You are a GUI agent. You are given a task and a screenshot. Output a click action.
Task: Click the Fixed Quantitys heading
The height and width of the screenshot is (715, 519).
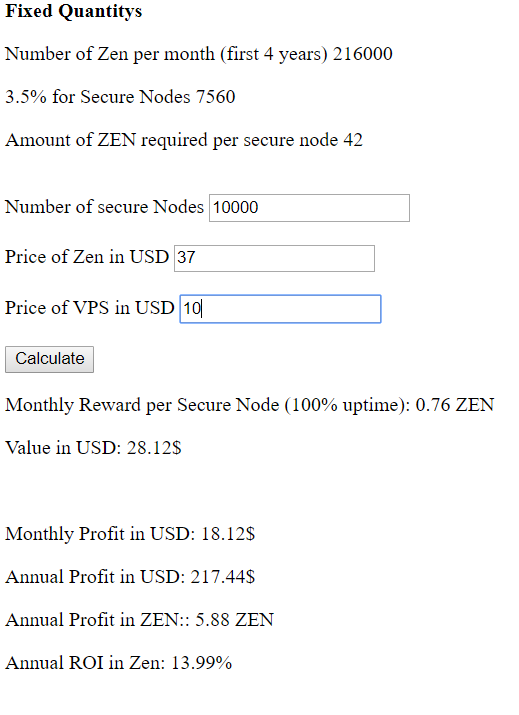click(73, 11)
